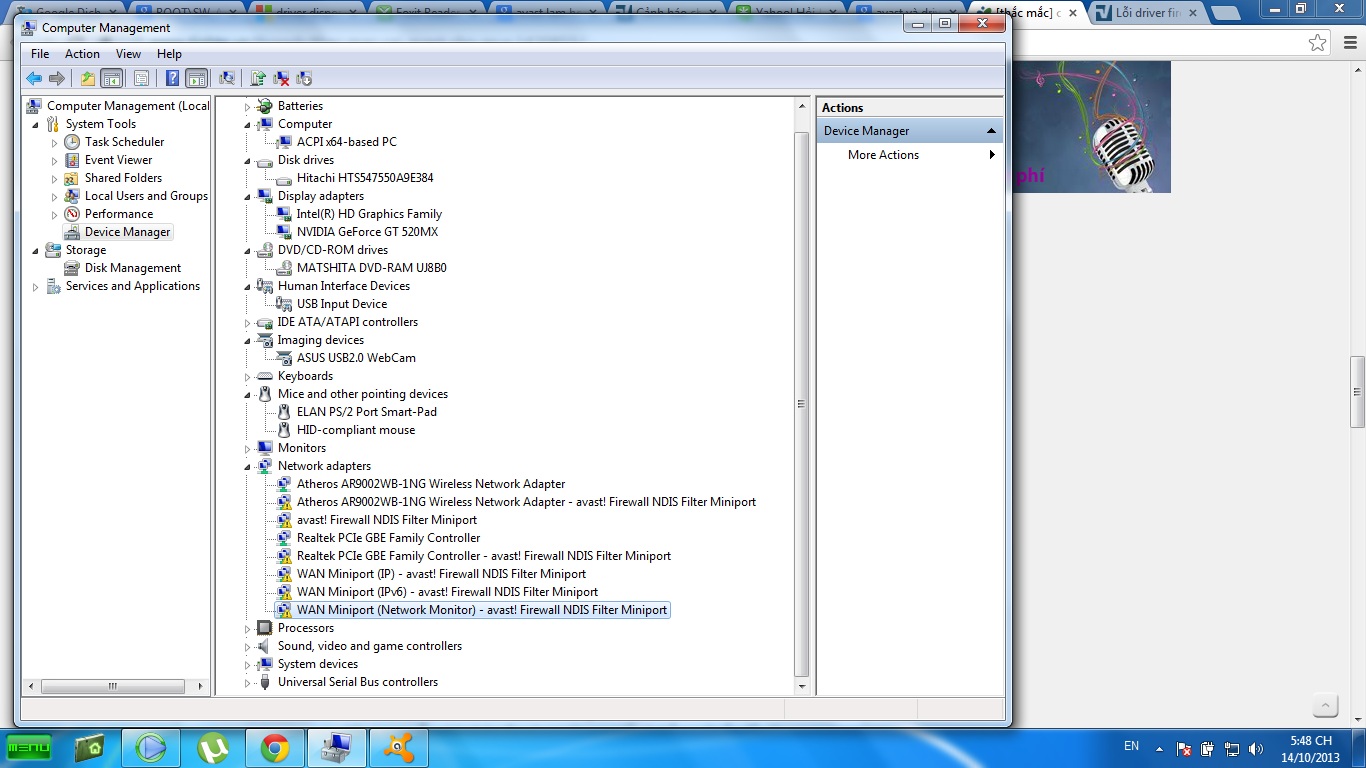Click the ASUS USB2.0 WebCam icon
This screenshot has height=768, width=1366.
pyautogui.click(x=284, y=358)
